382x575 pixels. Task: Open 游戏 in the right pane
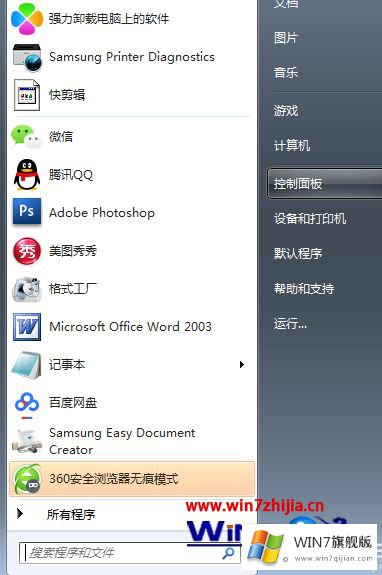pyautogui.click(x=286, y=110)
